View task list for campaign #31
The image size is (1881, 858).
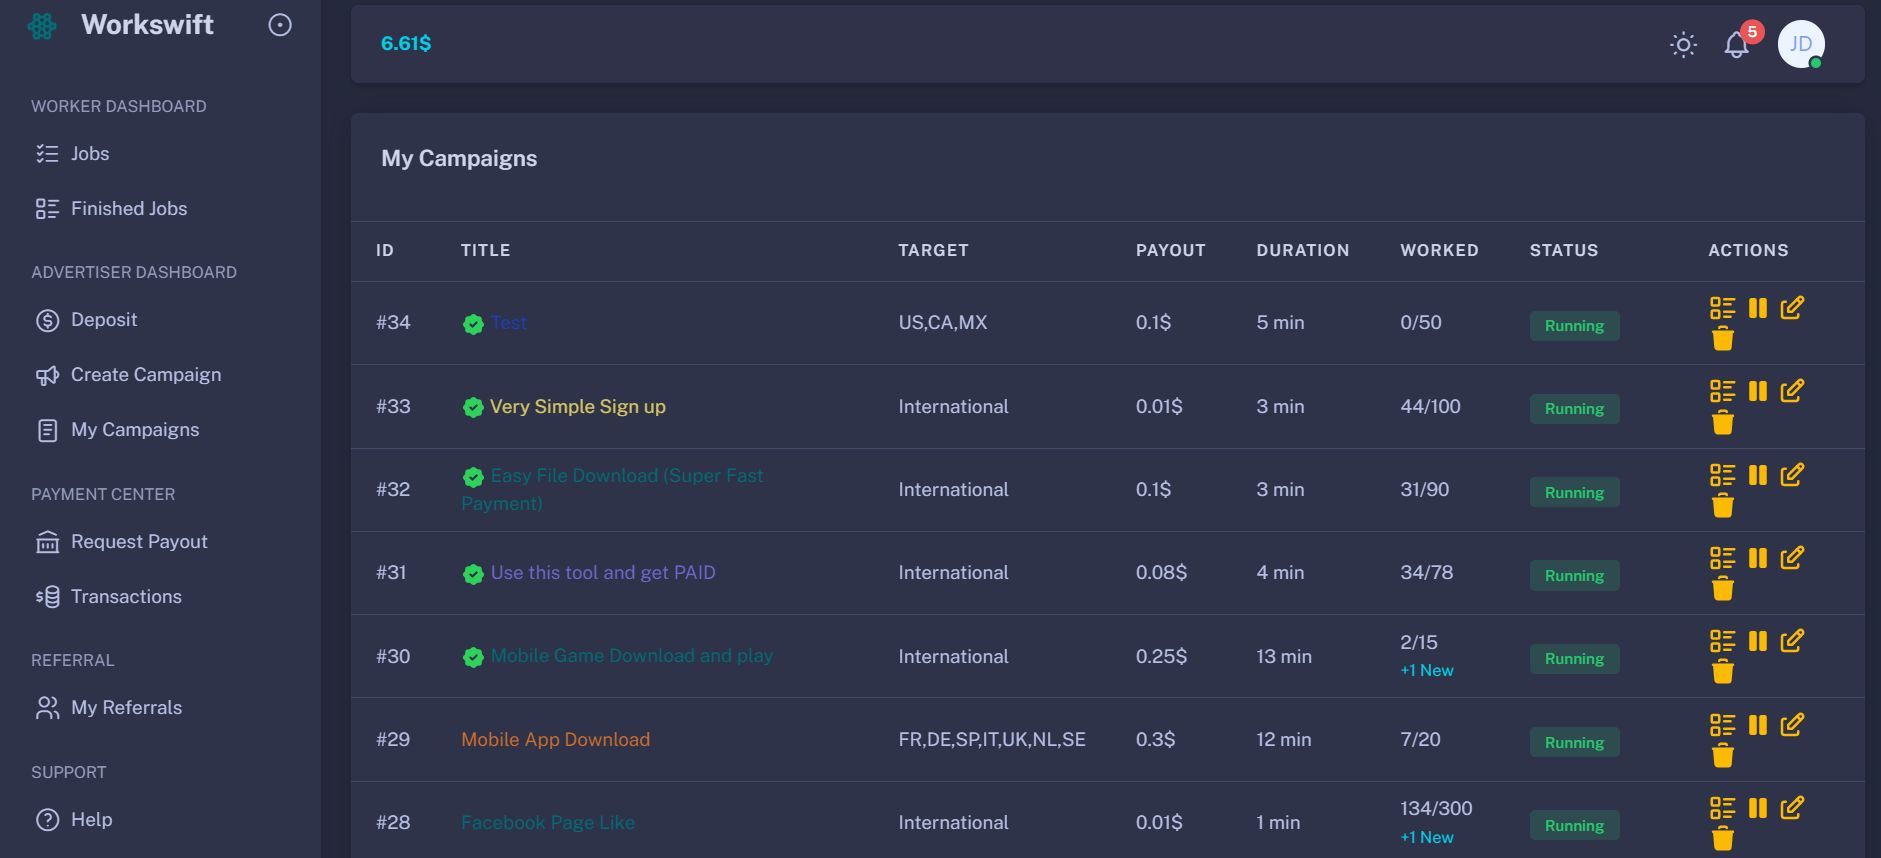tap(1722, 558)
